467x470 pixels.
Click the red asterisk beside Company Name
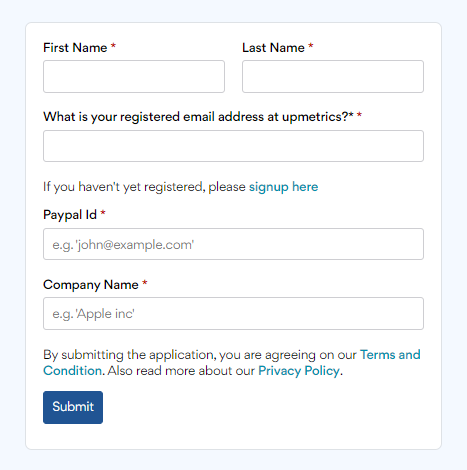click(145, 283)
